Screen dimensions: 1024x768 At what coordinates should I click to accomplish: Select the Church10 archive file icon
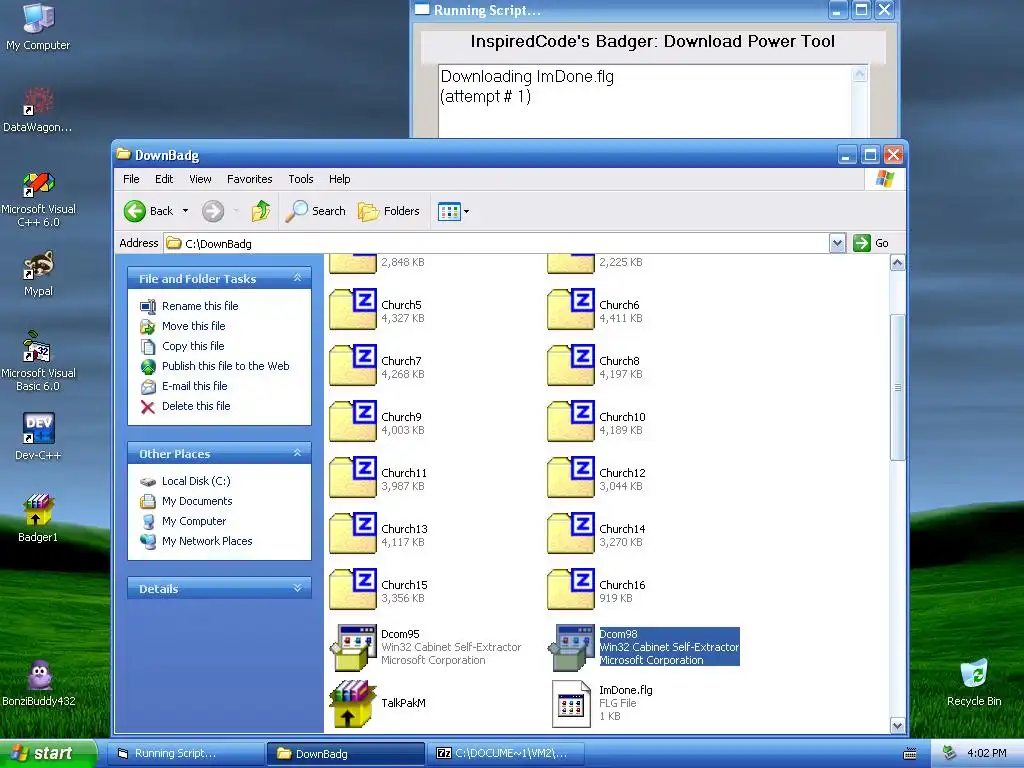[571, 422]
